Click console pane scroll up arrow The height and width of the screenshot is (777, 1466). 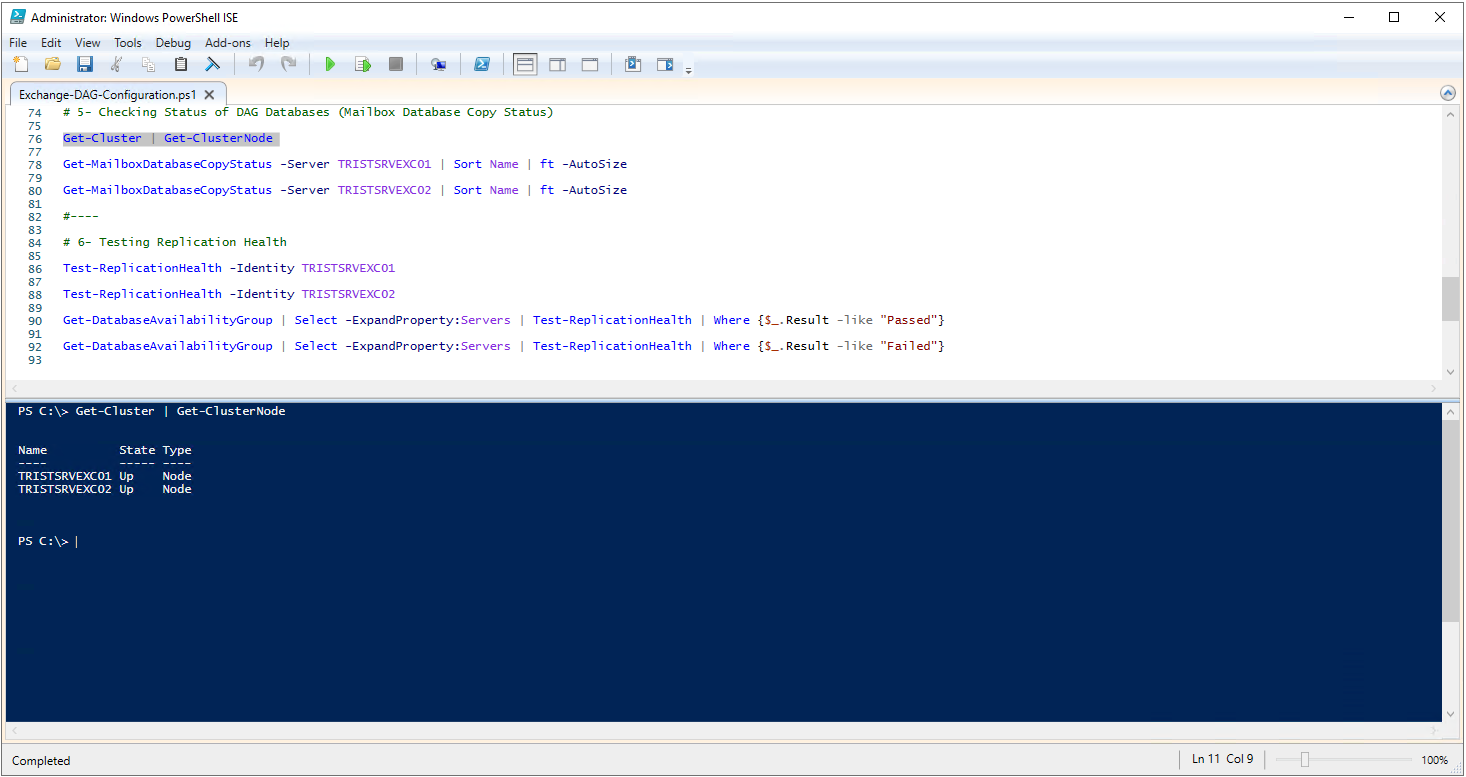1450,411
